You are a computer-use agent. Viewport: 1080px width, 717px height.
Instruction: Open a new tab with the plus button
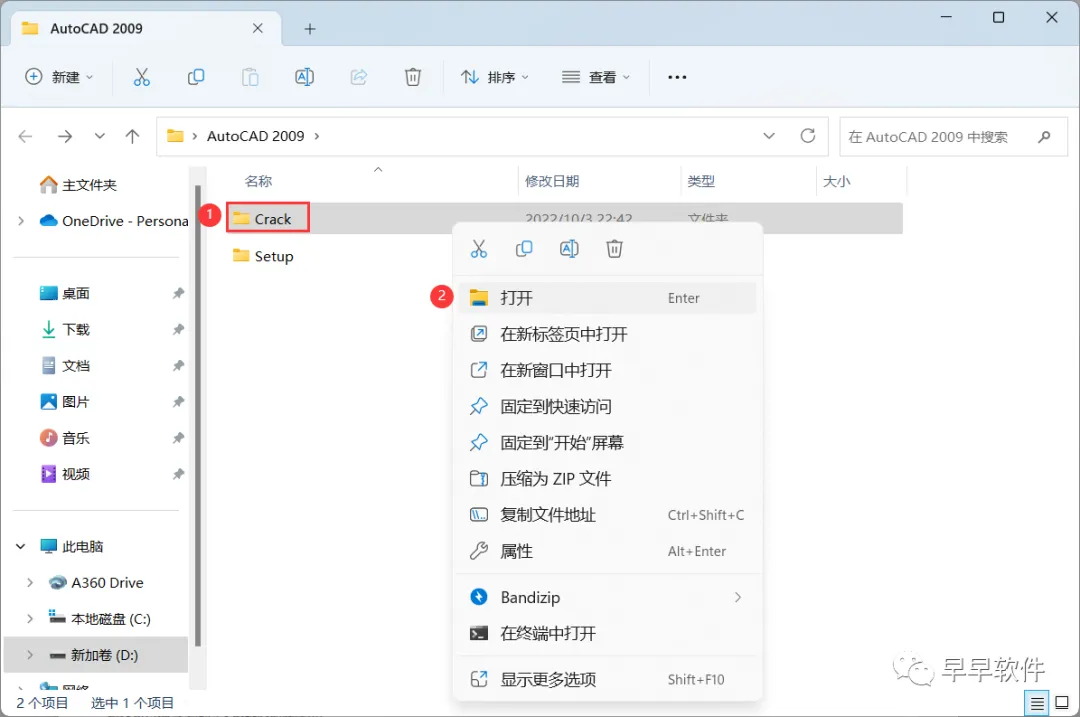(310, 29)
